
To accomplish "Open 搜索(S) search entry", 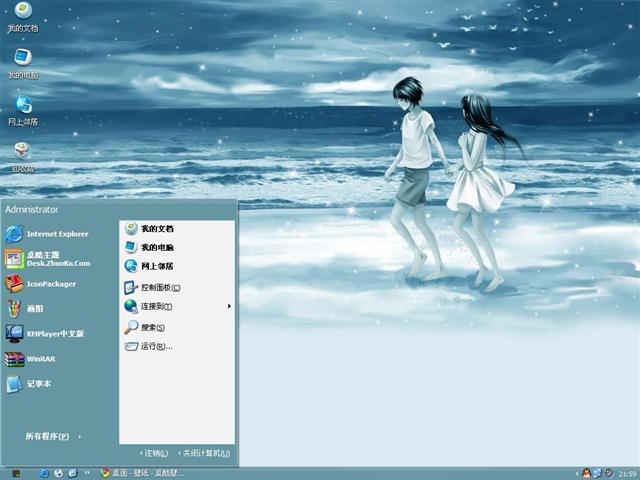I will 144,327.
